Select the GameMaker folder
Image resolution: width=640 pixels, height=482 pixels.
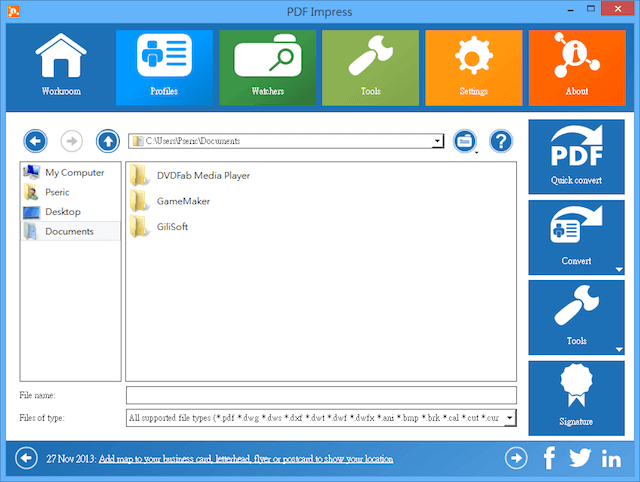(x=170, y=201)
